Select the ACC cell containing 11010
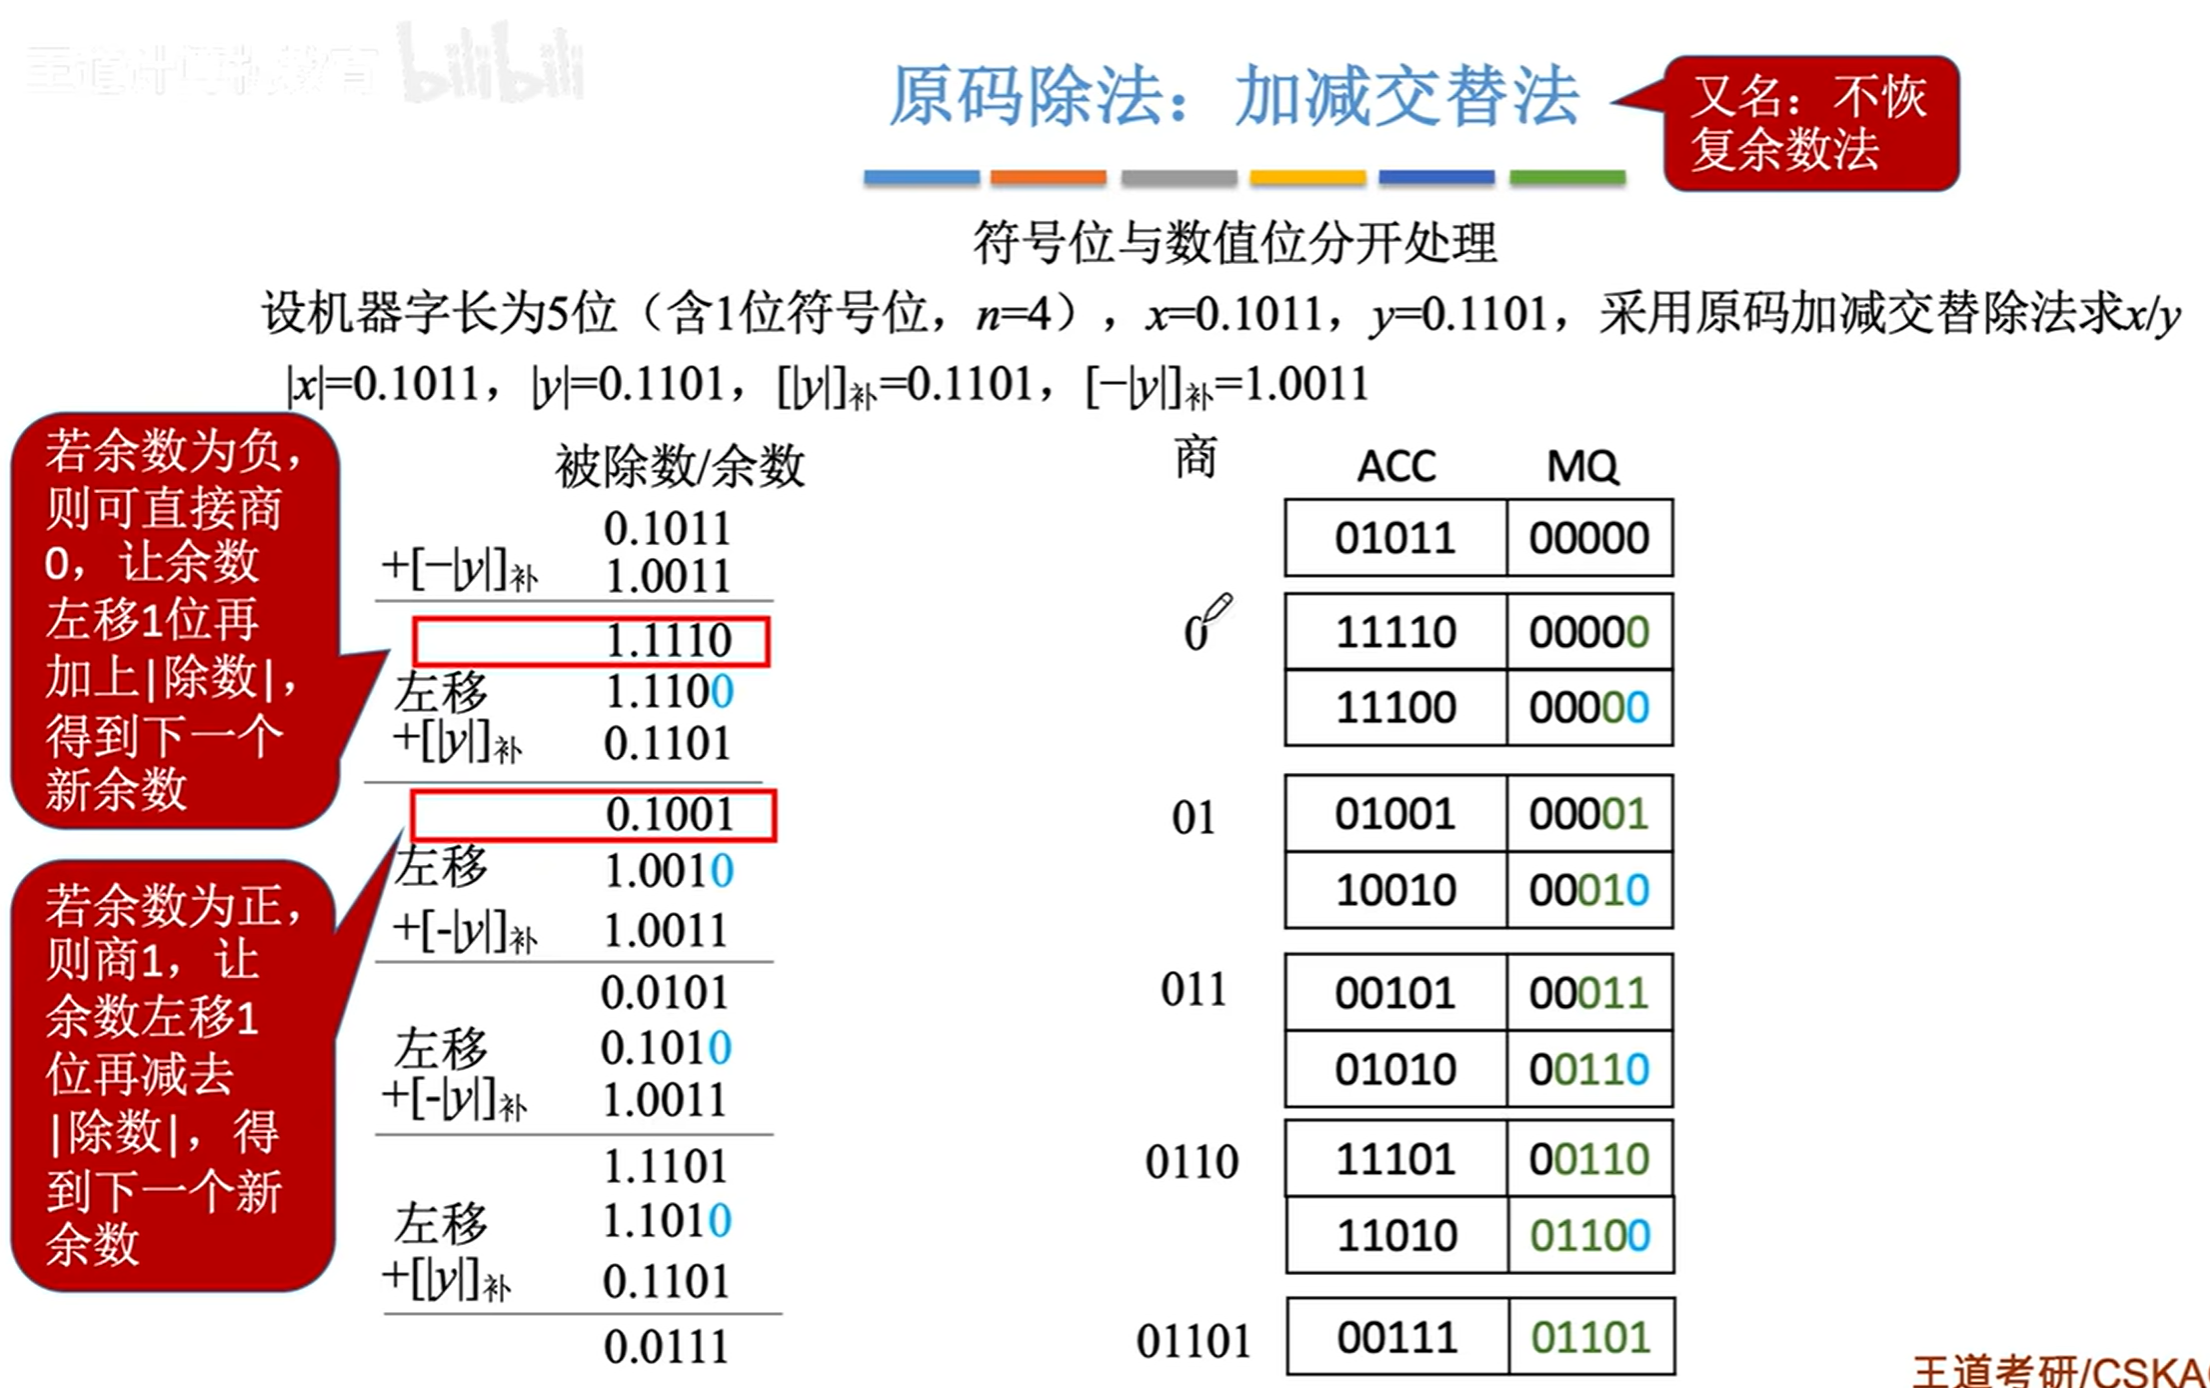The image size is (2210, 1388). tap(1396, 1235)
